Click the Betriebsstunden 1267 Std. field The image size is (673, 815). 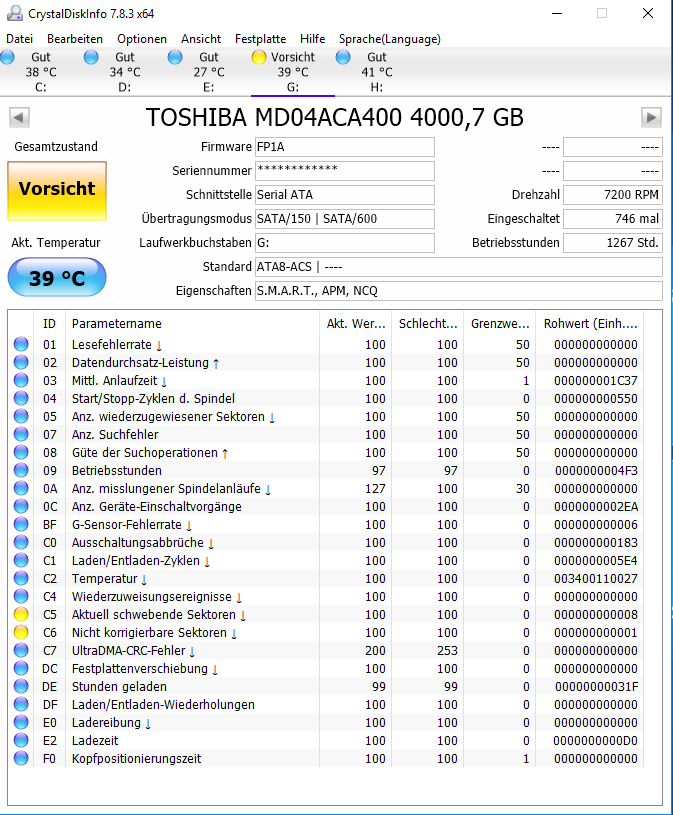coord(613,243)
